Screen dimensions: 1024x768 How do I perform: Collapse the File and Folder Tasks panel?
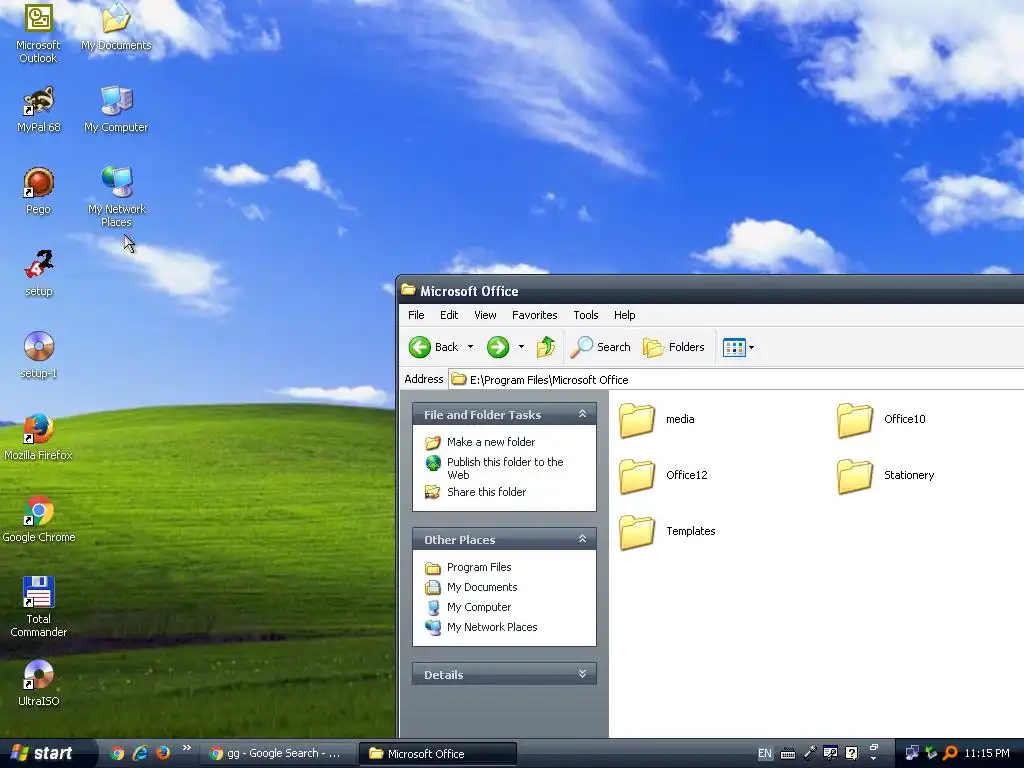click(x=583, y=414)
